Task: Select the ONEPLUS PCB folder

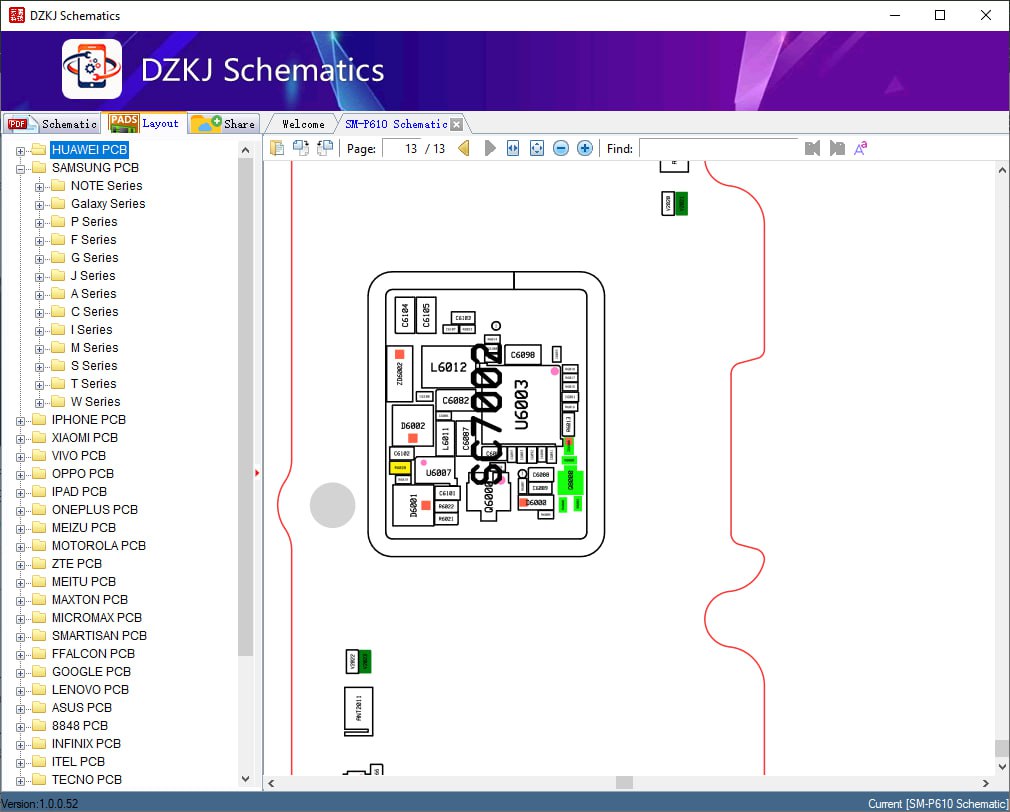Action: pos(95,510)
